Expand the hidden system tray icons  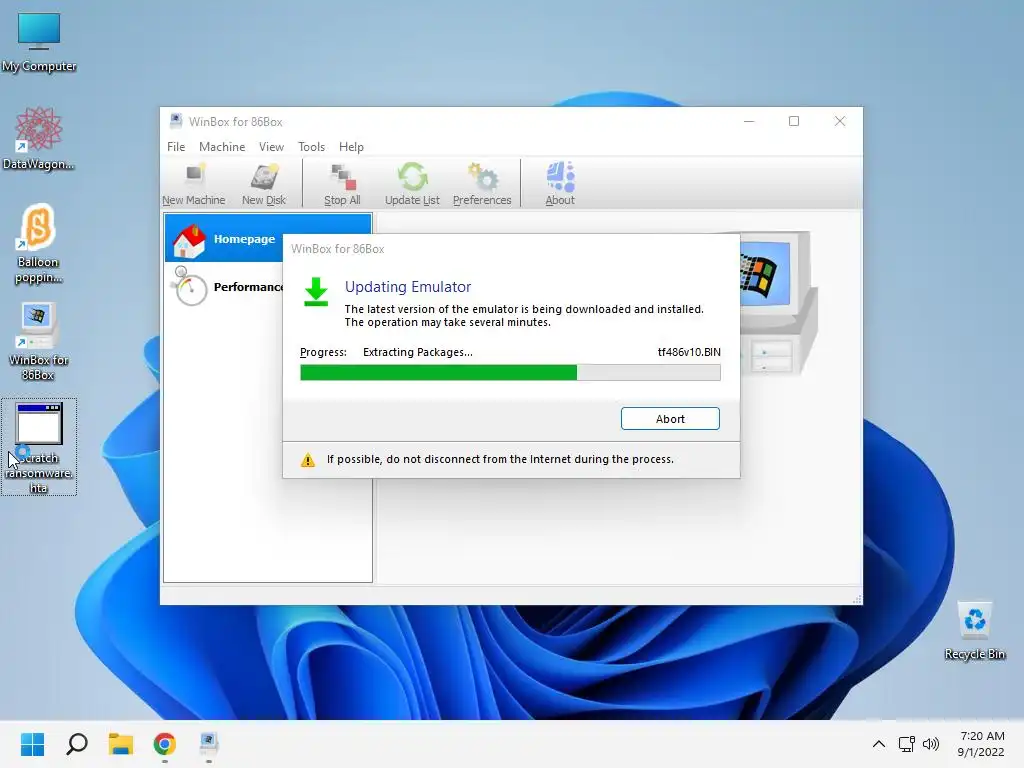tap(879, 744)
